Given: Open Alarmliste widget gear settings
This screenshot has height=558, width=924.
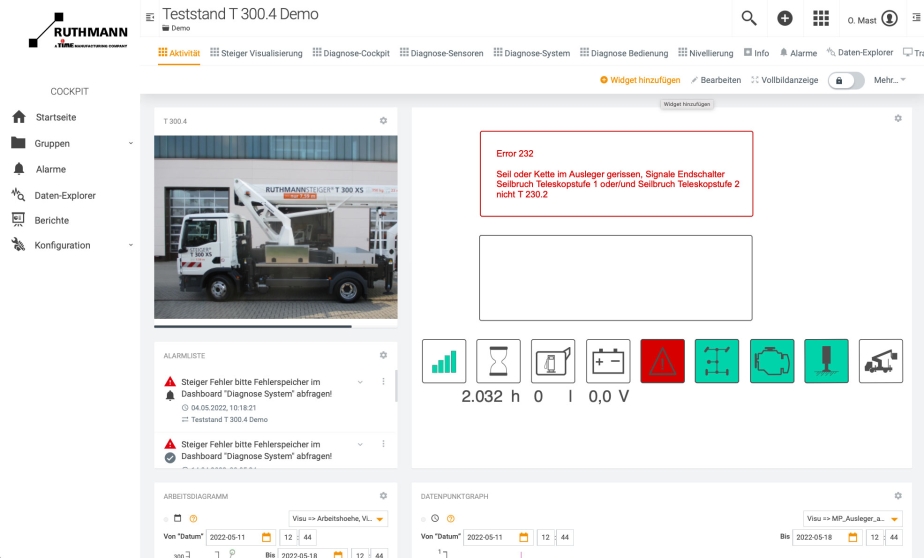Looking at the screenshot, I should 383,355.
